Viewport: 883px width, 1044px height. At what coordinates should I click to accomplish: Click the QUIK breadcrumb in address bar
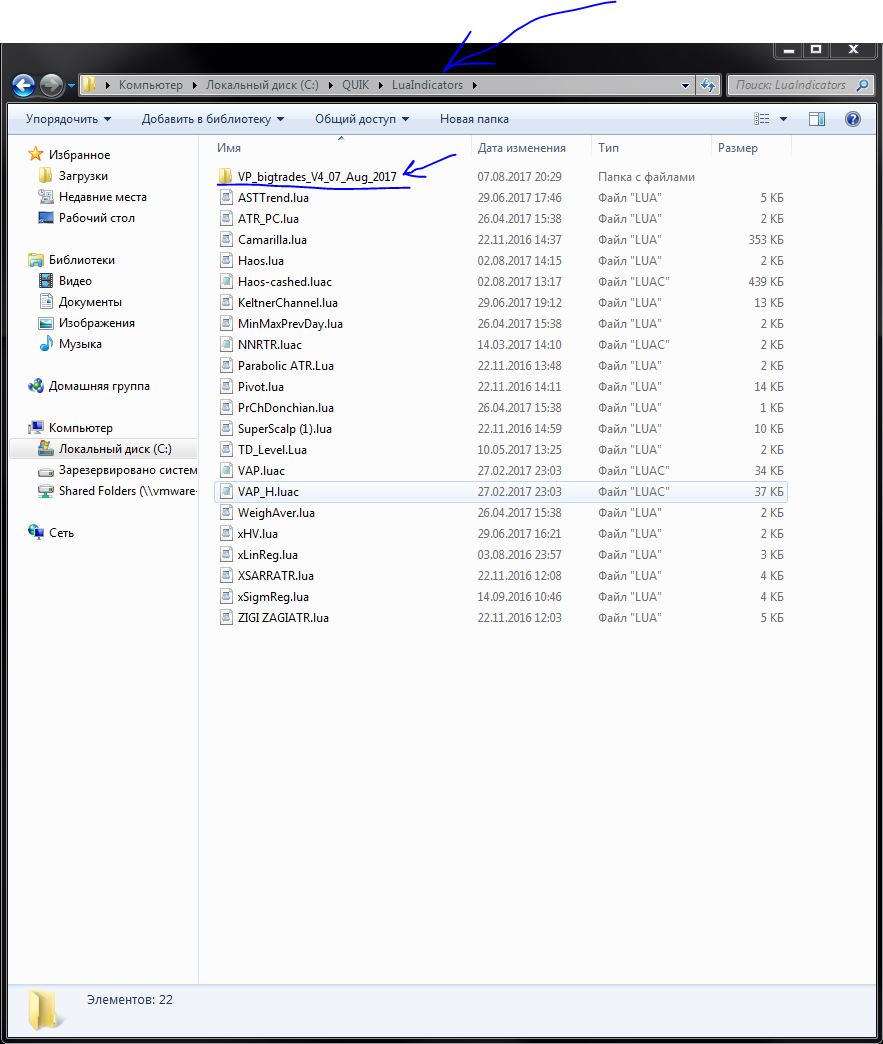pos(356,85)
